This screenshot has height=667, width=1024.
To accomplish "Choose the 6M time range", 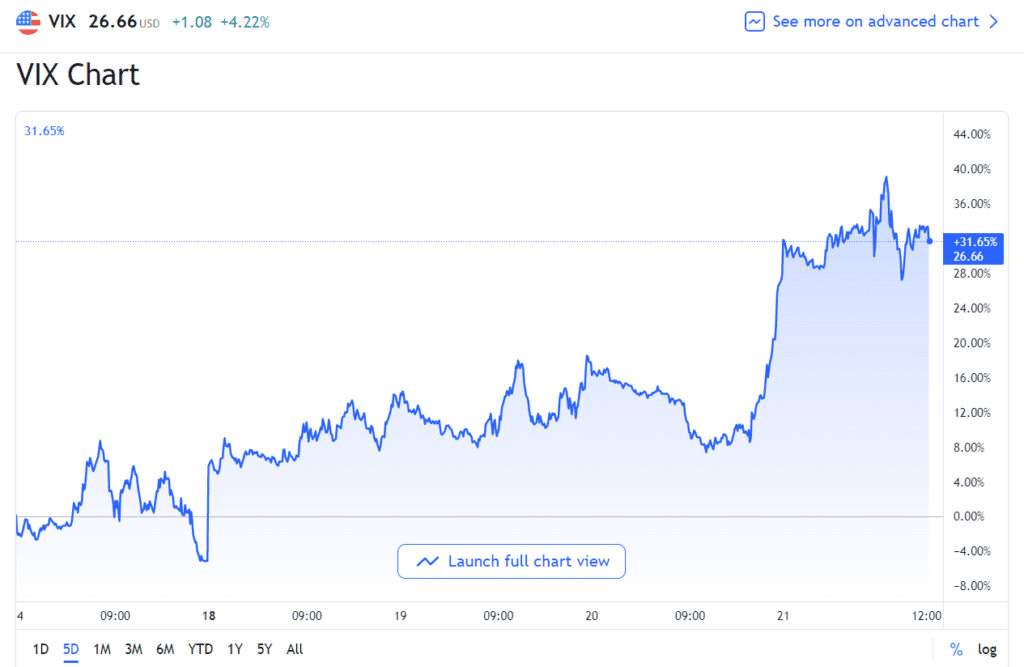I will [165, 649].
